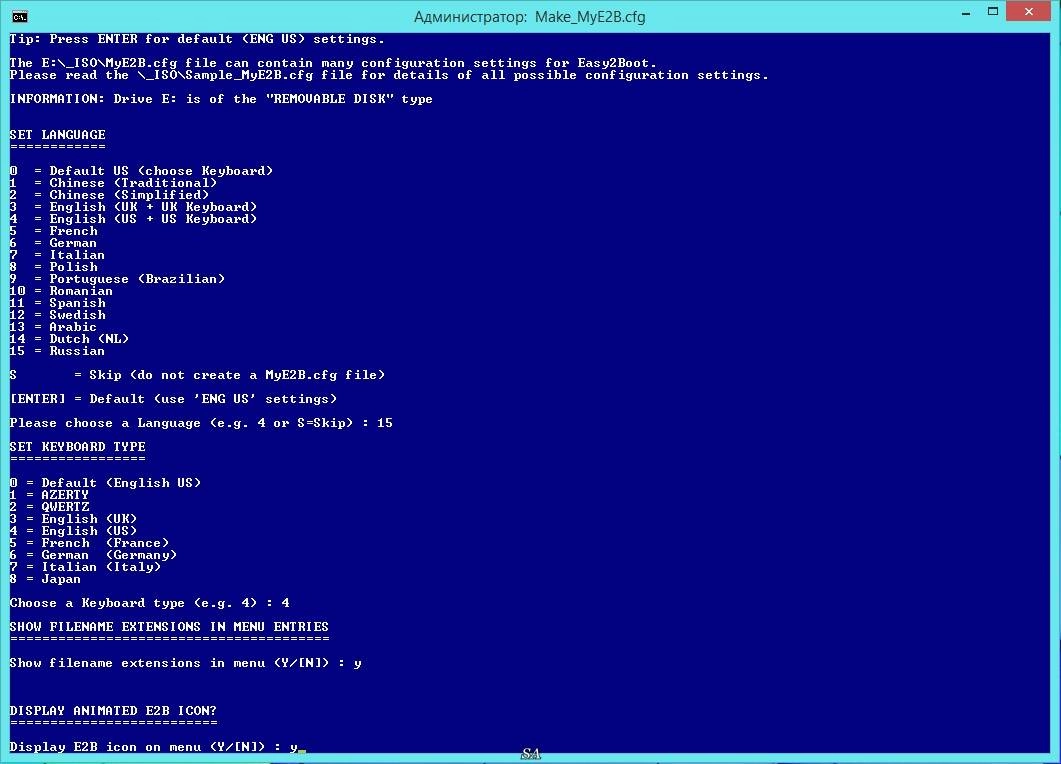Click the 'DISPLAY ANIMATED E2B ICON?' heading
The width and height of the screenshot is (1061, 764).
(113, 711)
